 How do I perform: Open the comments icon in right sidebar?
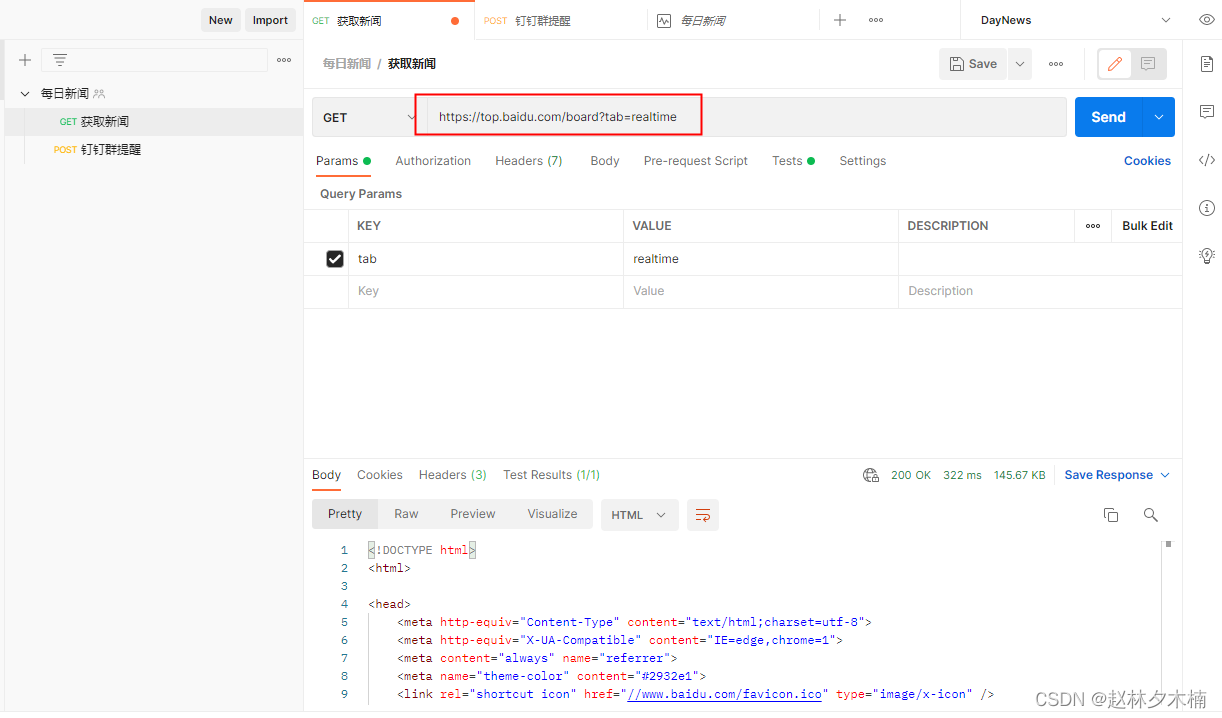pyautogui.click(x=1207, y=111)
